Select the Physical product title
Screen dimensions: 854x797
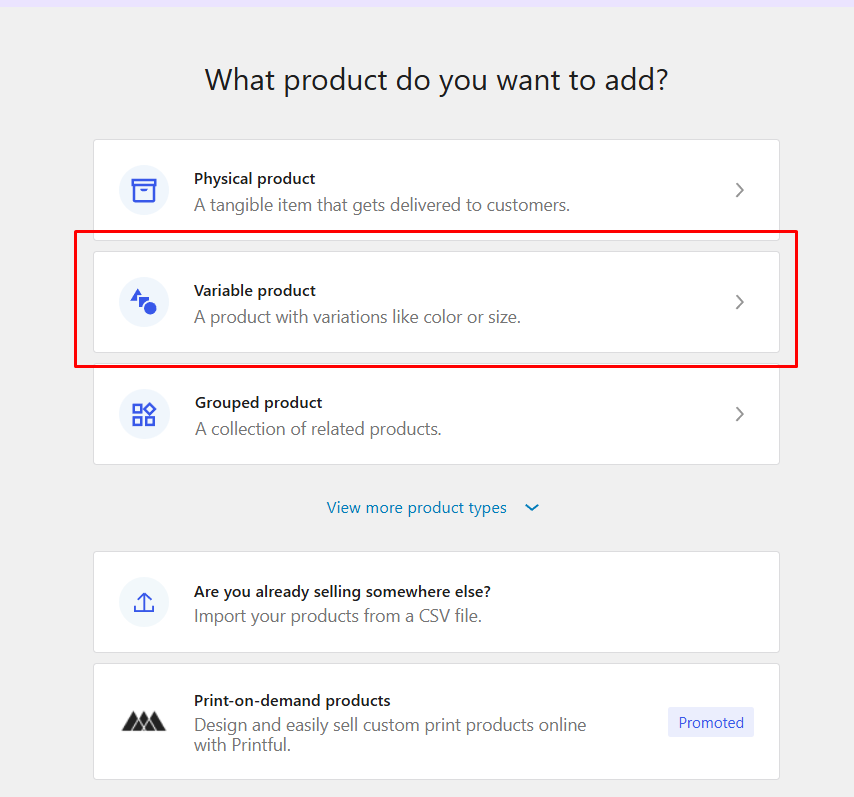pyautogui.click(x=254, y=179)
